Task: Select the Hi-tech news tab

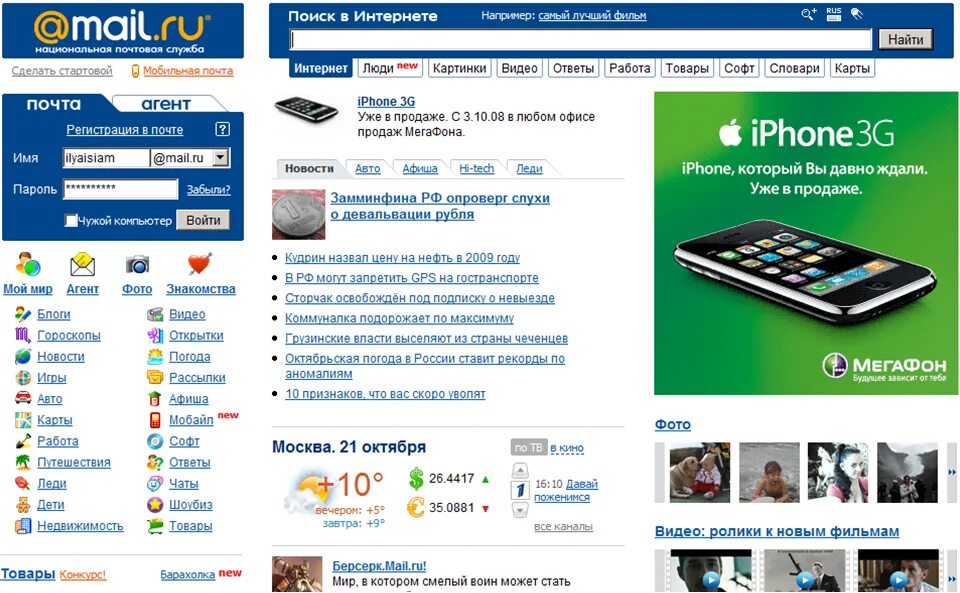Action: (476, 168)
